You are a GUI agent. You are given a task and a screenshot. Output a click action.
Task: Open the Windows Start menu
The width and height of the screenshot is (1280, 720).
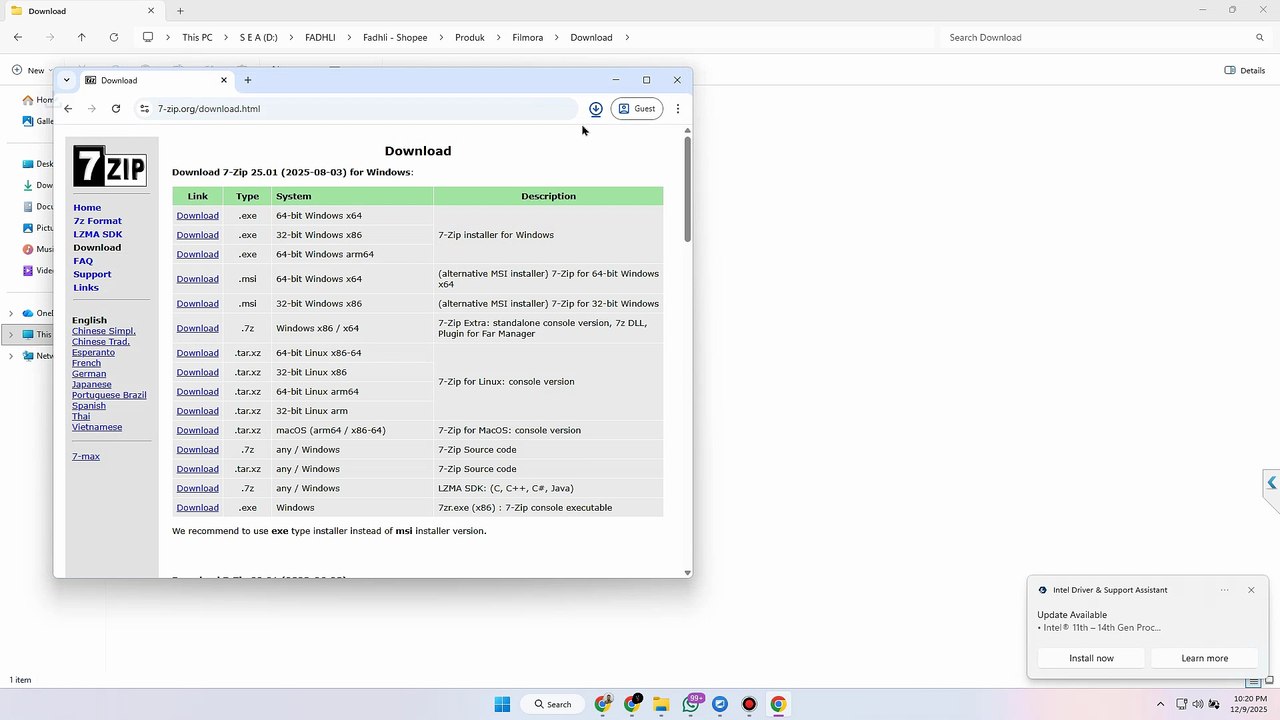[502, 704]
